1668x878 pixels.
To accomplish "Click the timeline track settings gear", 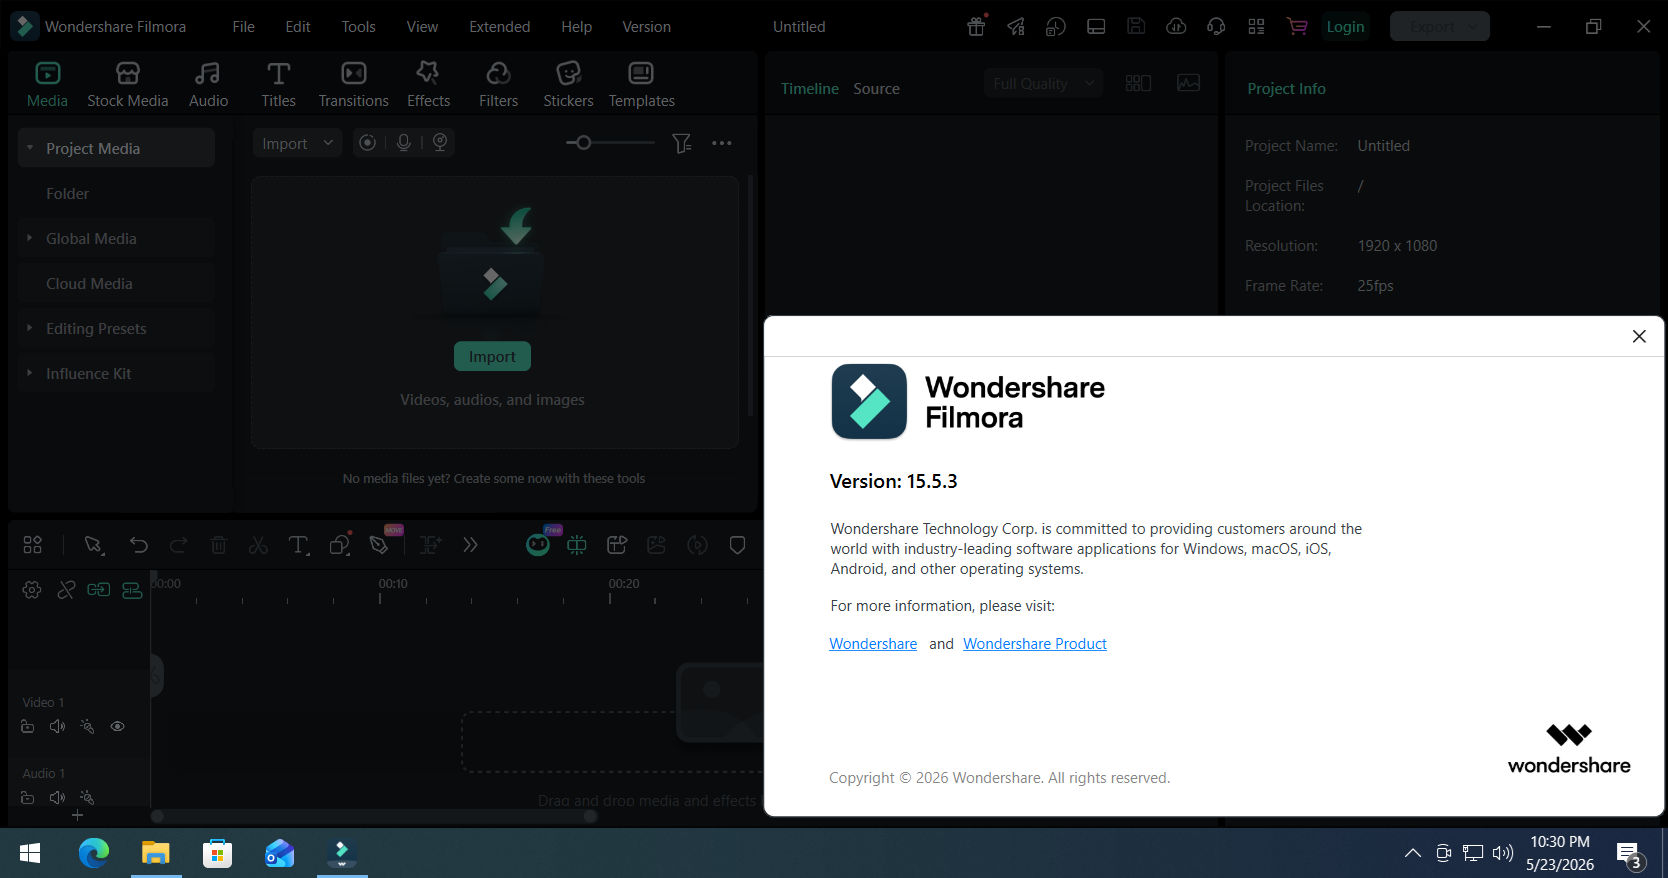I will pos(32,590).
